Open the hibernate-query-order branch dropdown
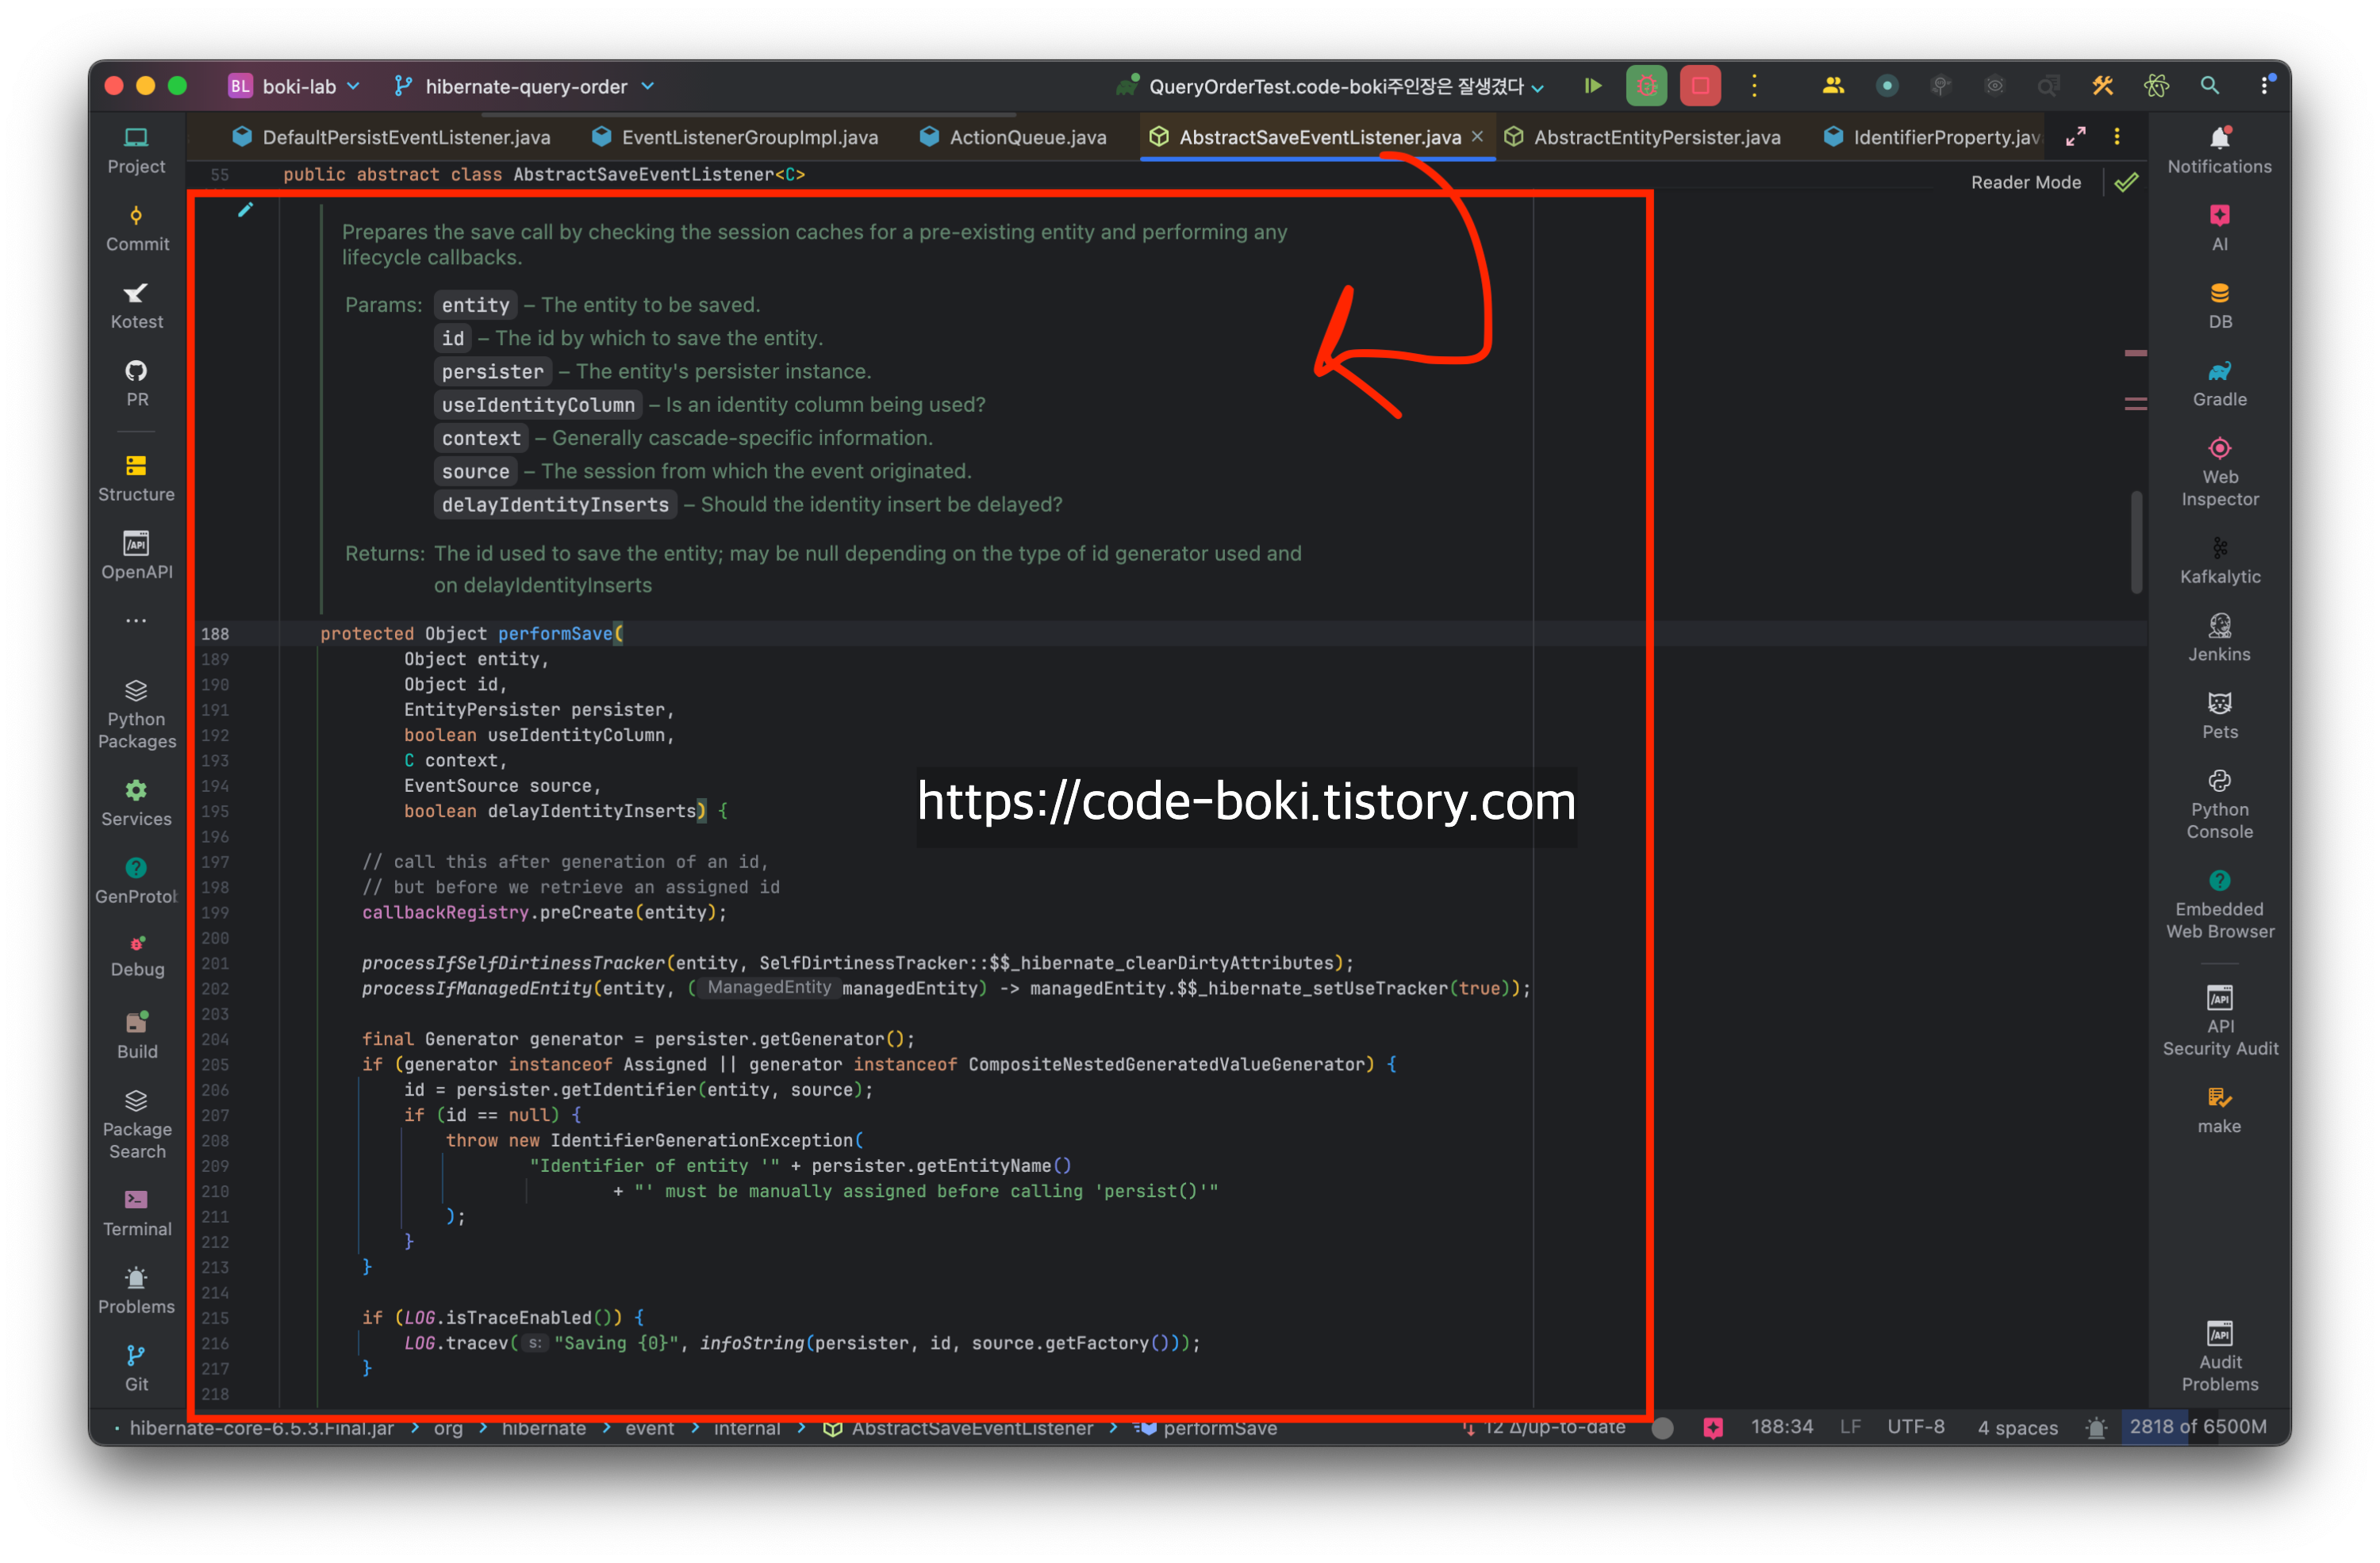2380x1563 pixels. point(525,86)
